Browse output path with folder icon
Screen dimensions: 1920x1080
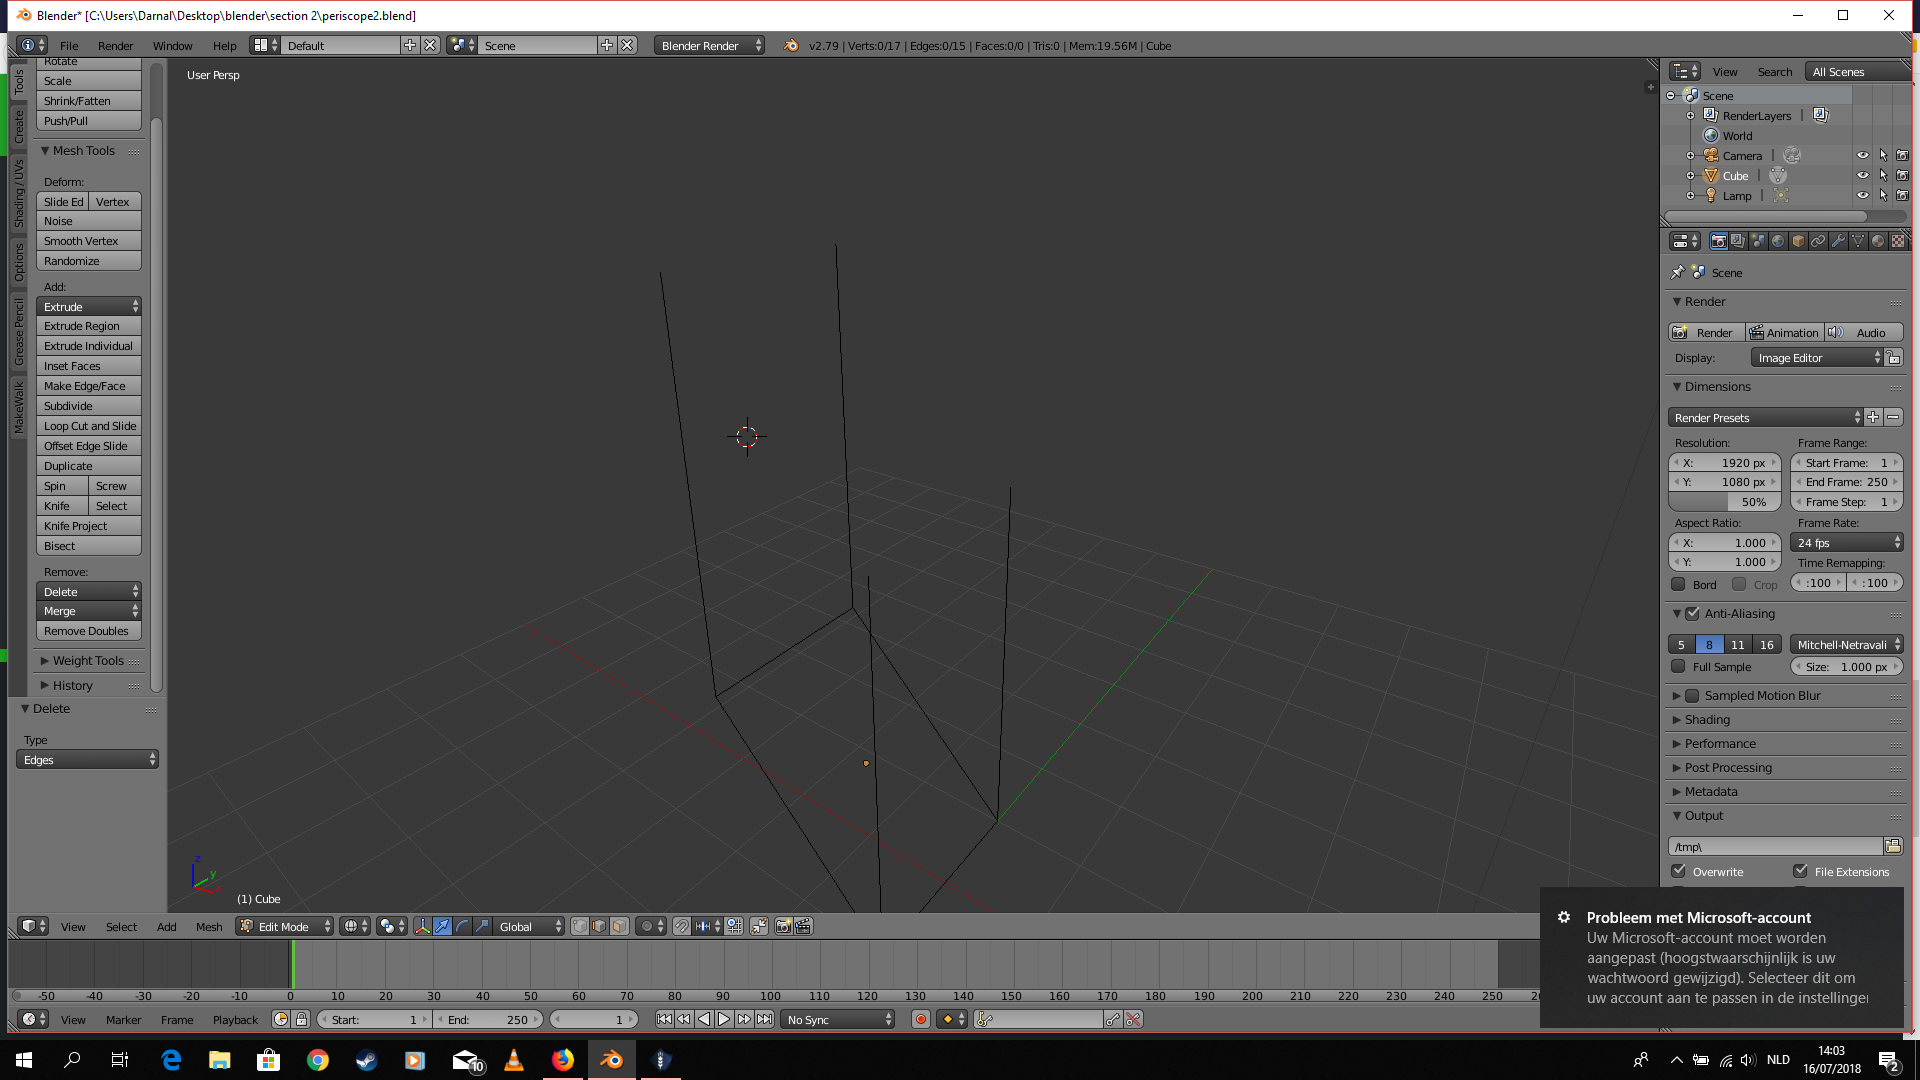pos(1893,846)
